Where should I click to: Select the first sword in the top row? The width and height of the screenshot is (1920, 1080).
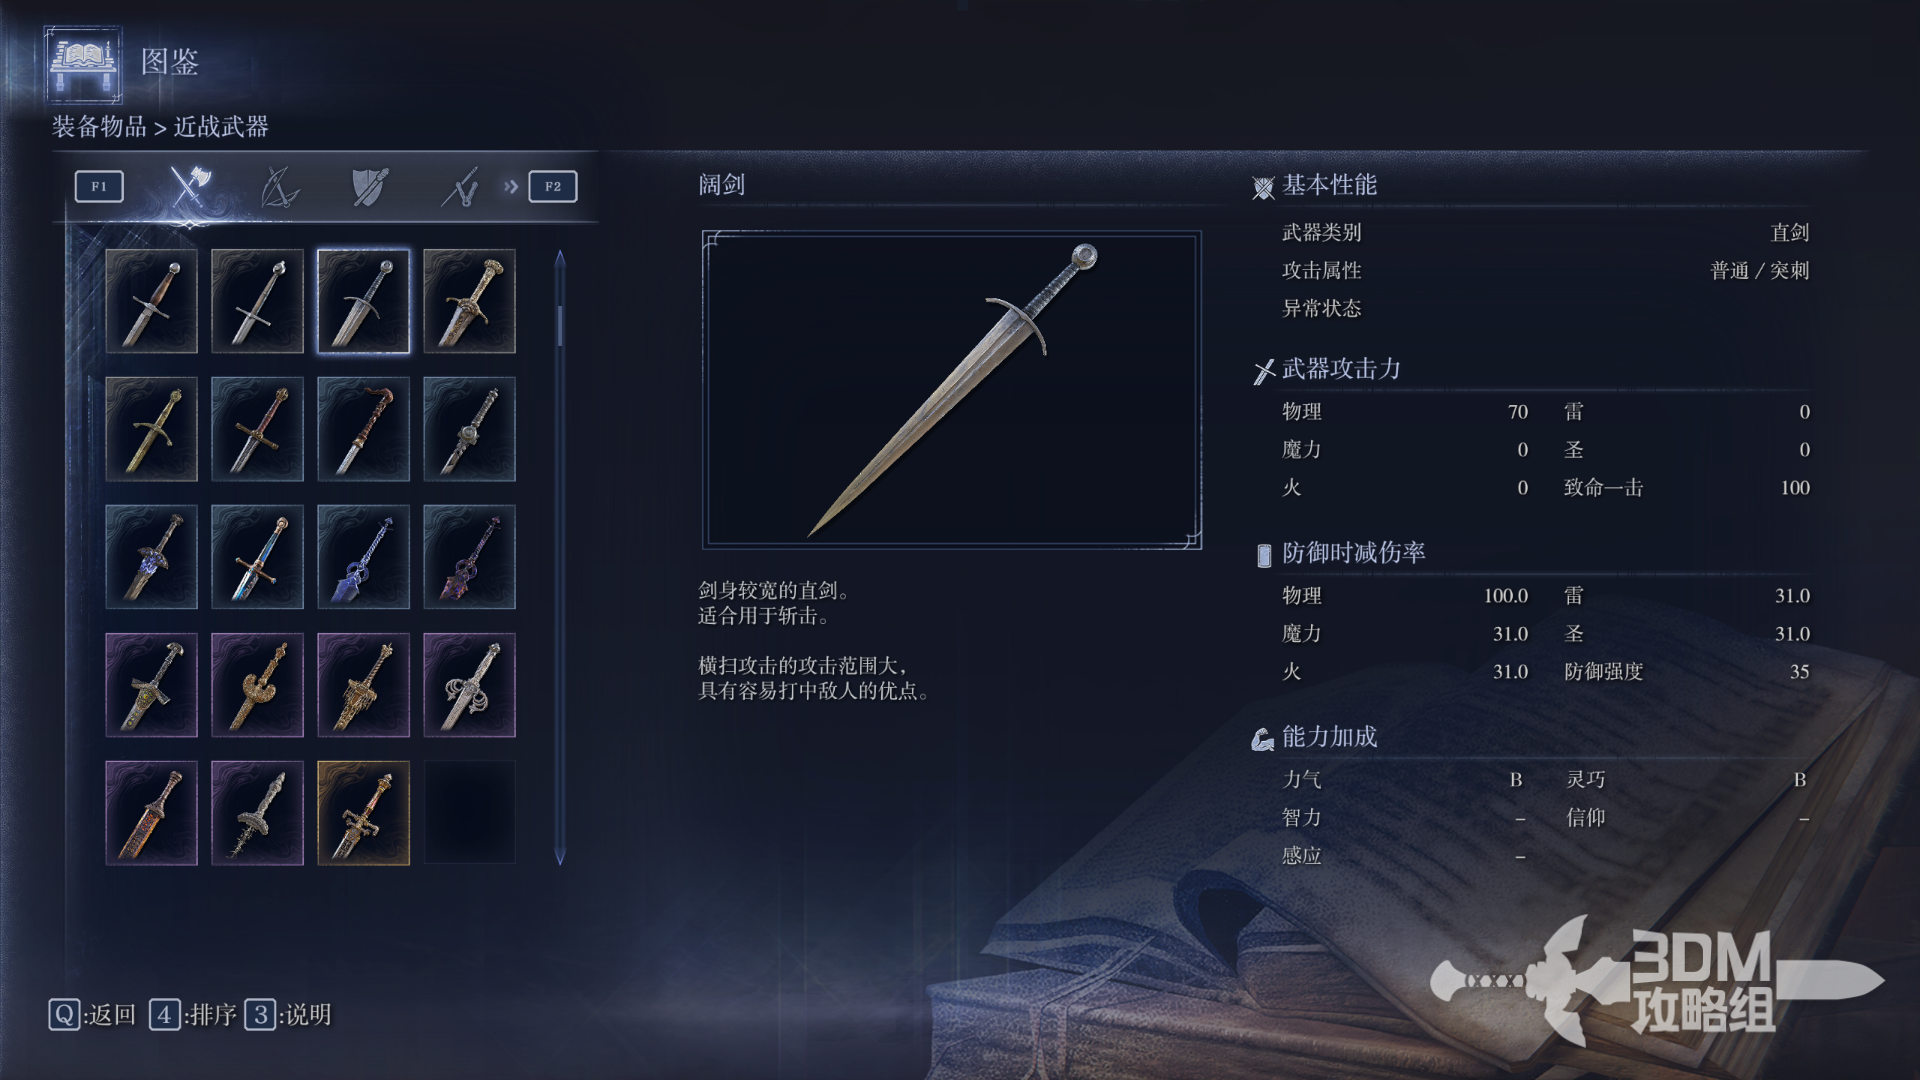tap(151, 301)
